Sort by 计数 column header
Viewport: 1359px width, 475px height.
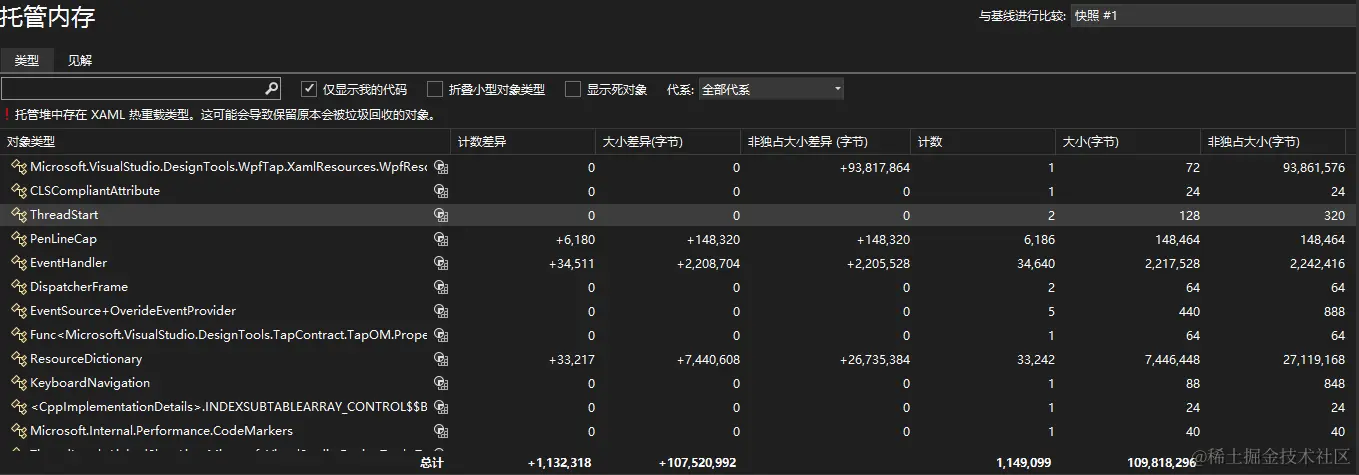pos(983,142)
